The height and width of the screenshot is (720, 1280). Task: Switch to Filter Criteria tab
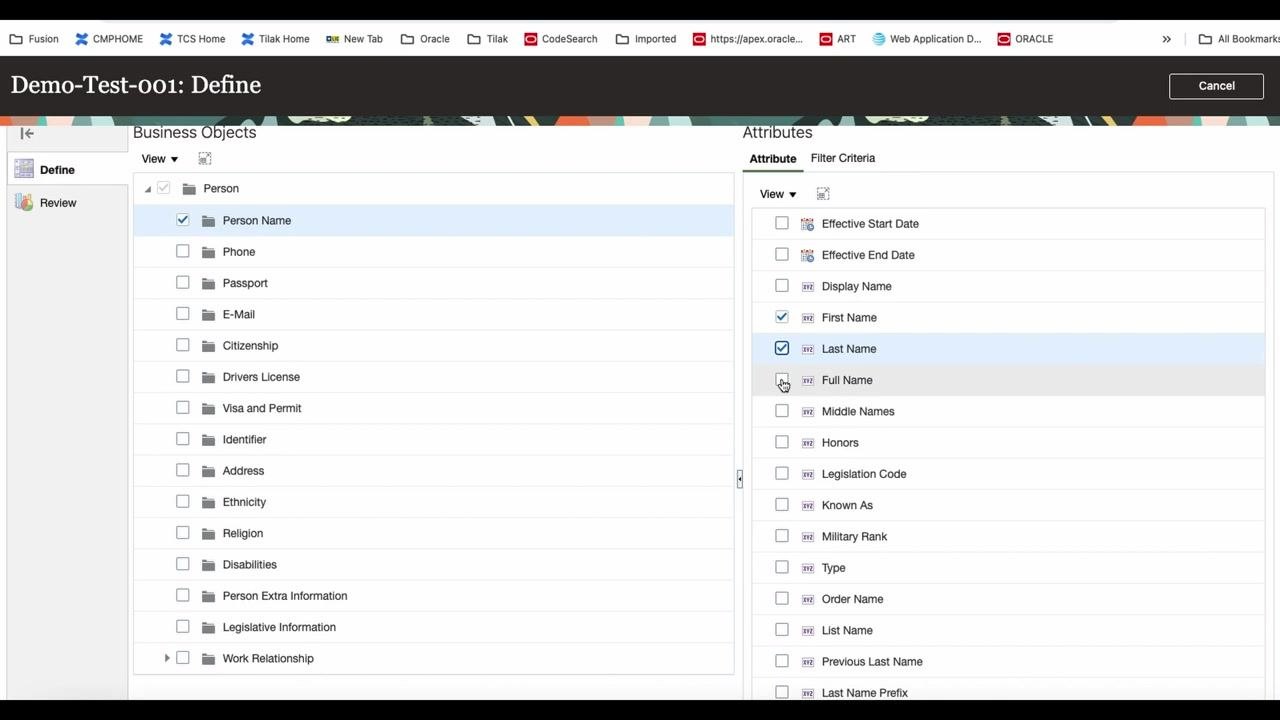pos(843,158)
